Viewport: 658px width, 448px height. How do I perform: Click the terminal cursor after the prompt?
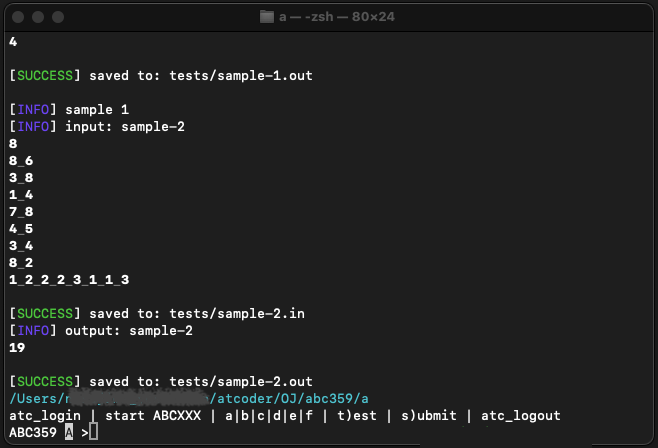pyautogui.click(x=94, y=432)
